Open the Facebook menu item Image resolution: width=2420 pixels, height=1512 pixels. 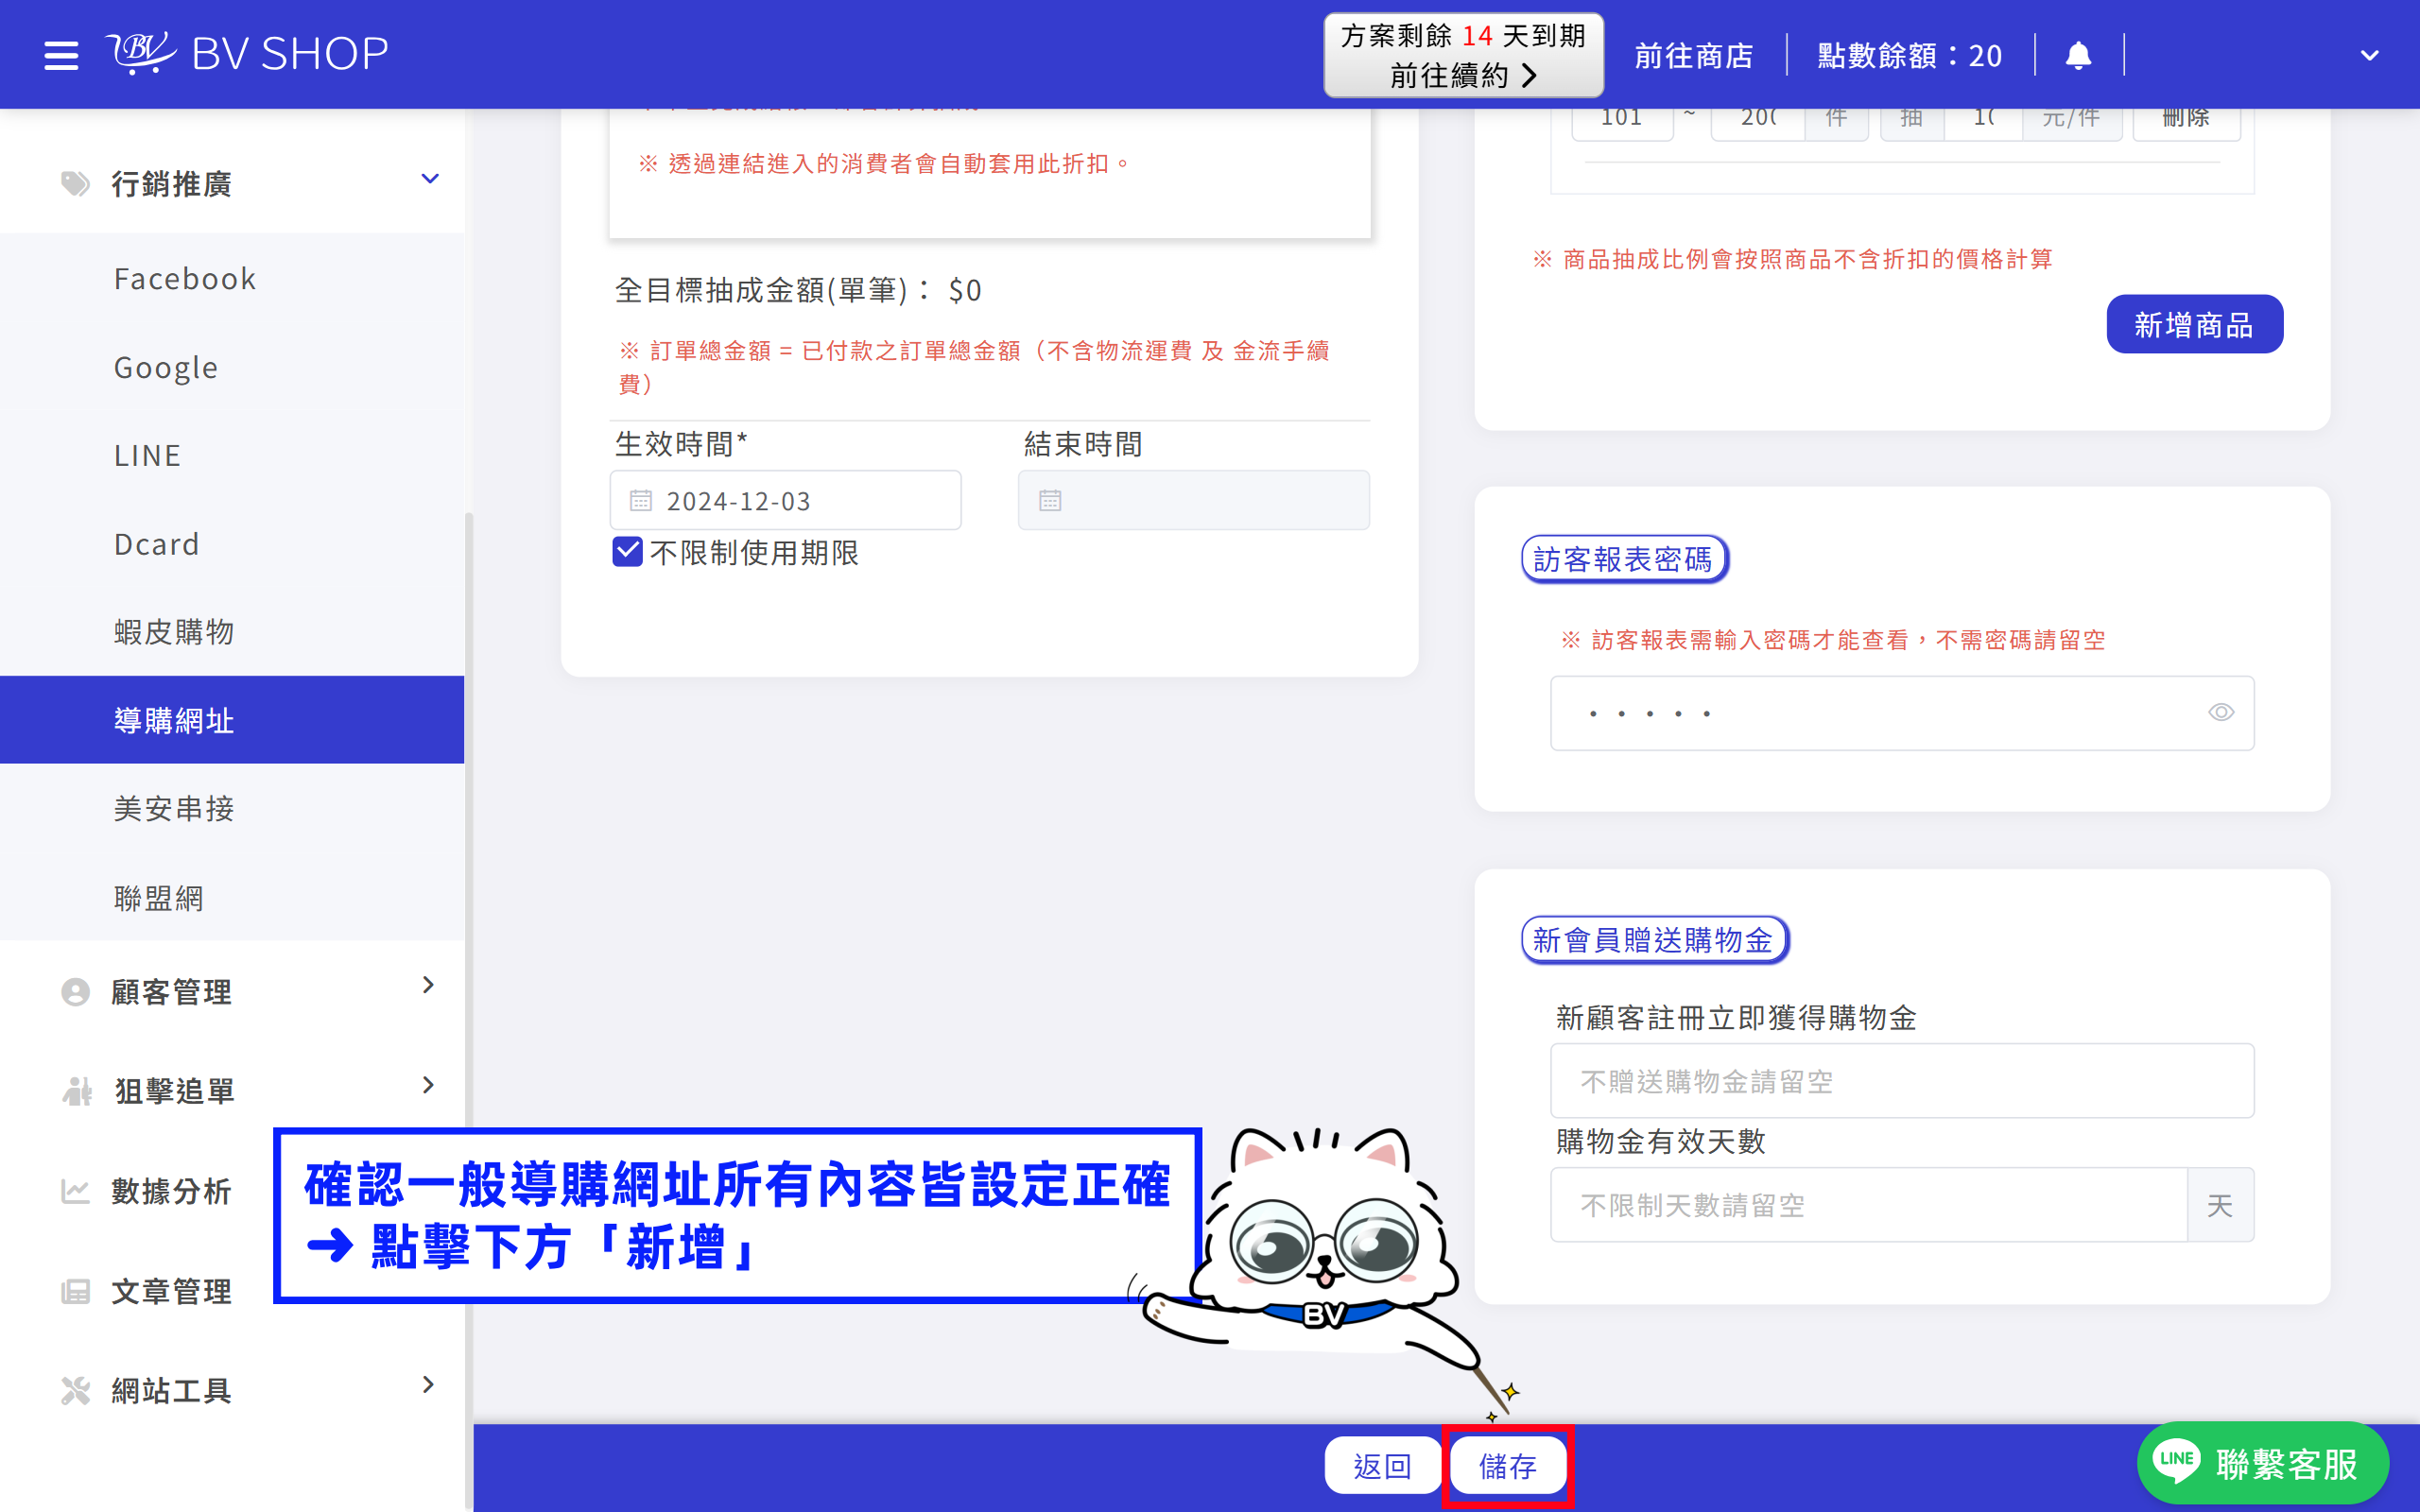coord(232,279)
